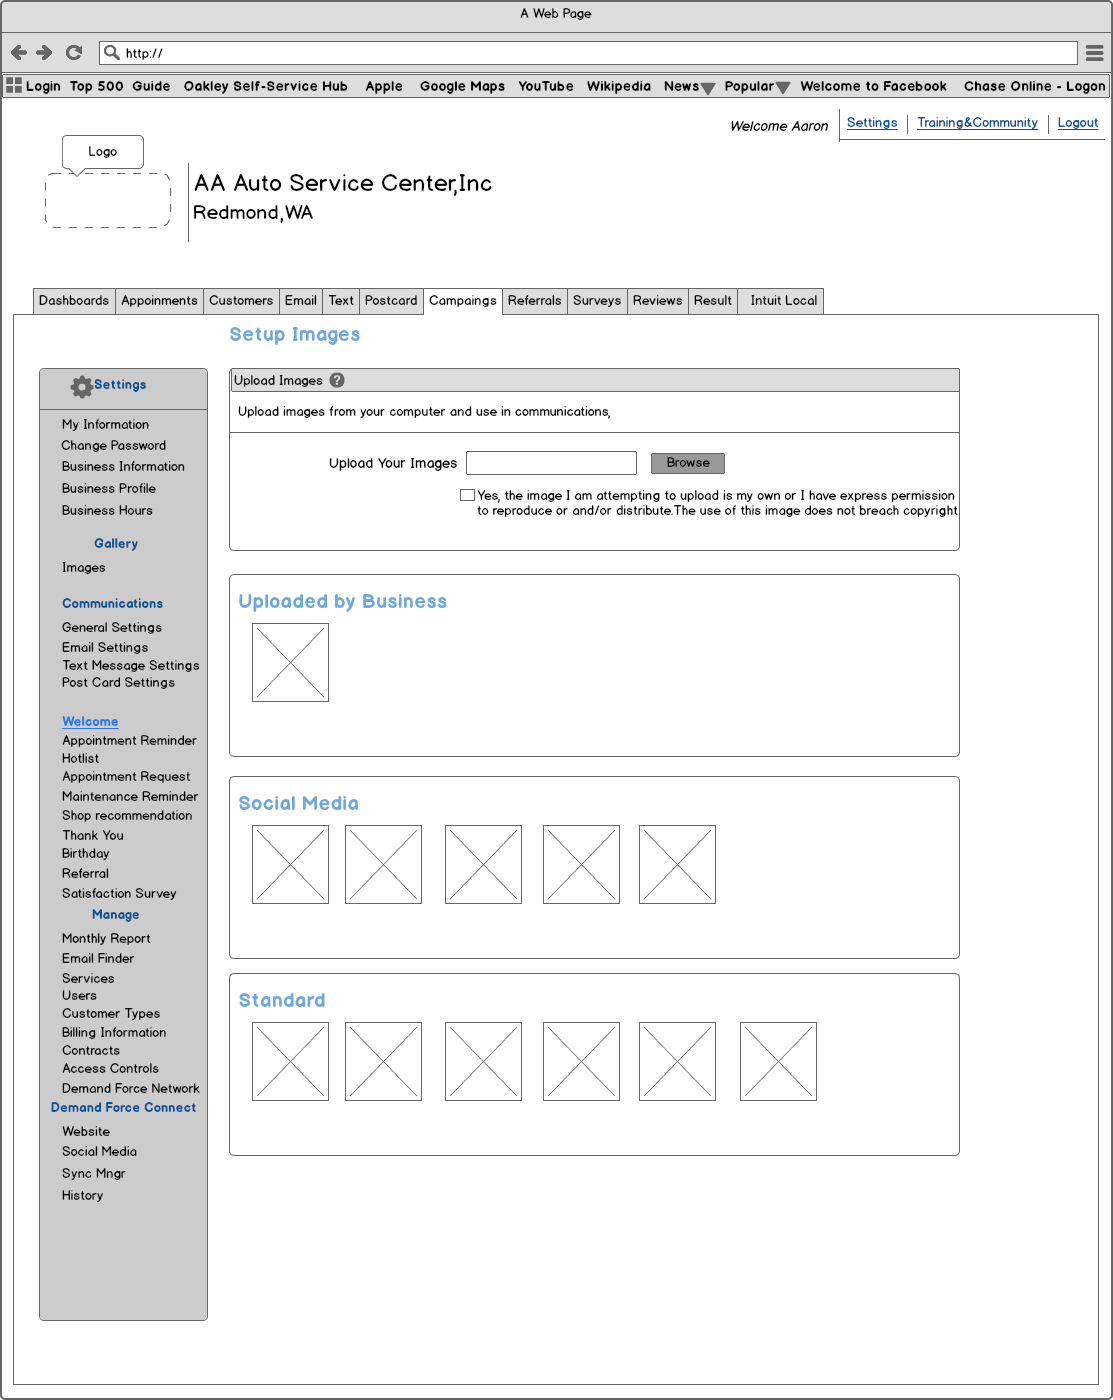Open the Welcome section in sidebar
This screenshot has height=1400, width=1113.
pyautogui.click(x=90, y=721)
